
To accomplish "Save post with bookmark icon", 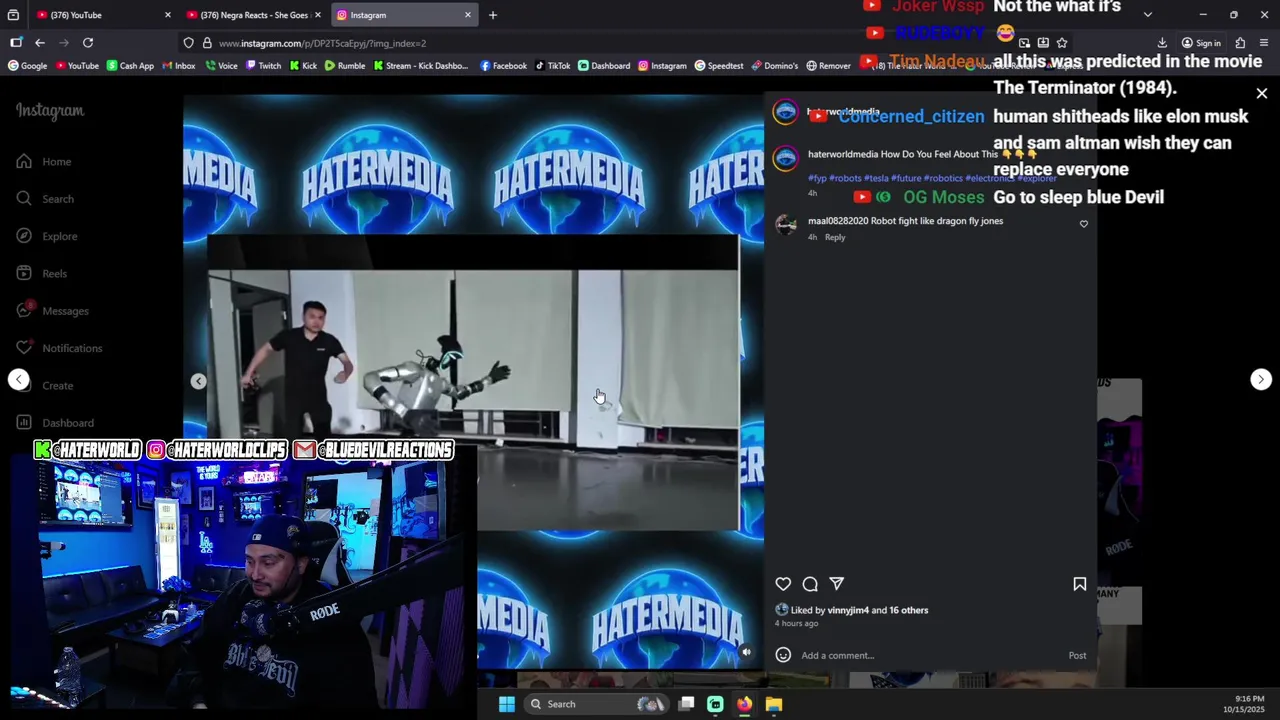I will click(x=1080, y=584).
